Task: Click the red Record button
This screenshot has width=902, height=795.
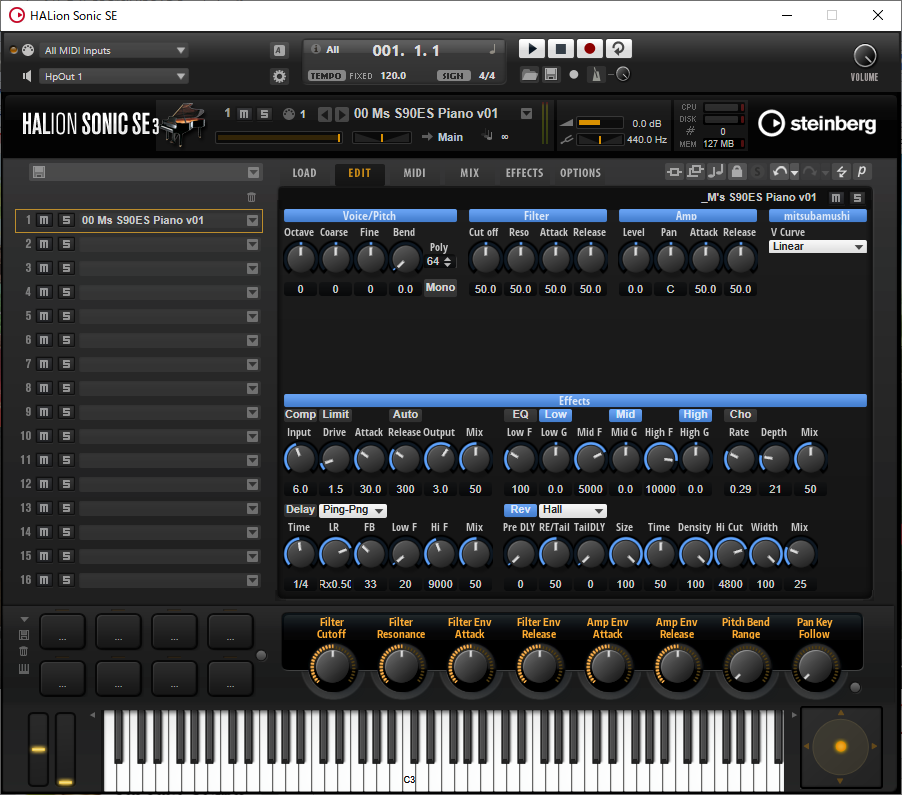Action: pyautogui.click(x=589, y=49)
